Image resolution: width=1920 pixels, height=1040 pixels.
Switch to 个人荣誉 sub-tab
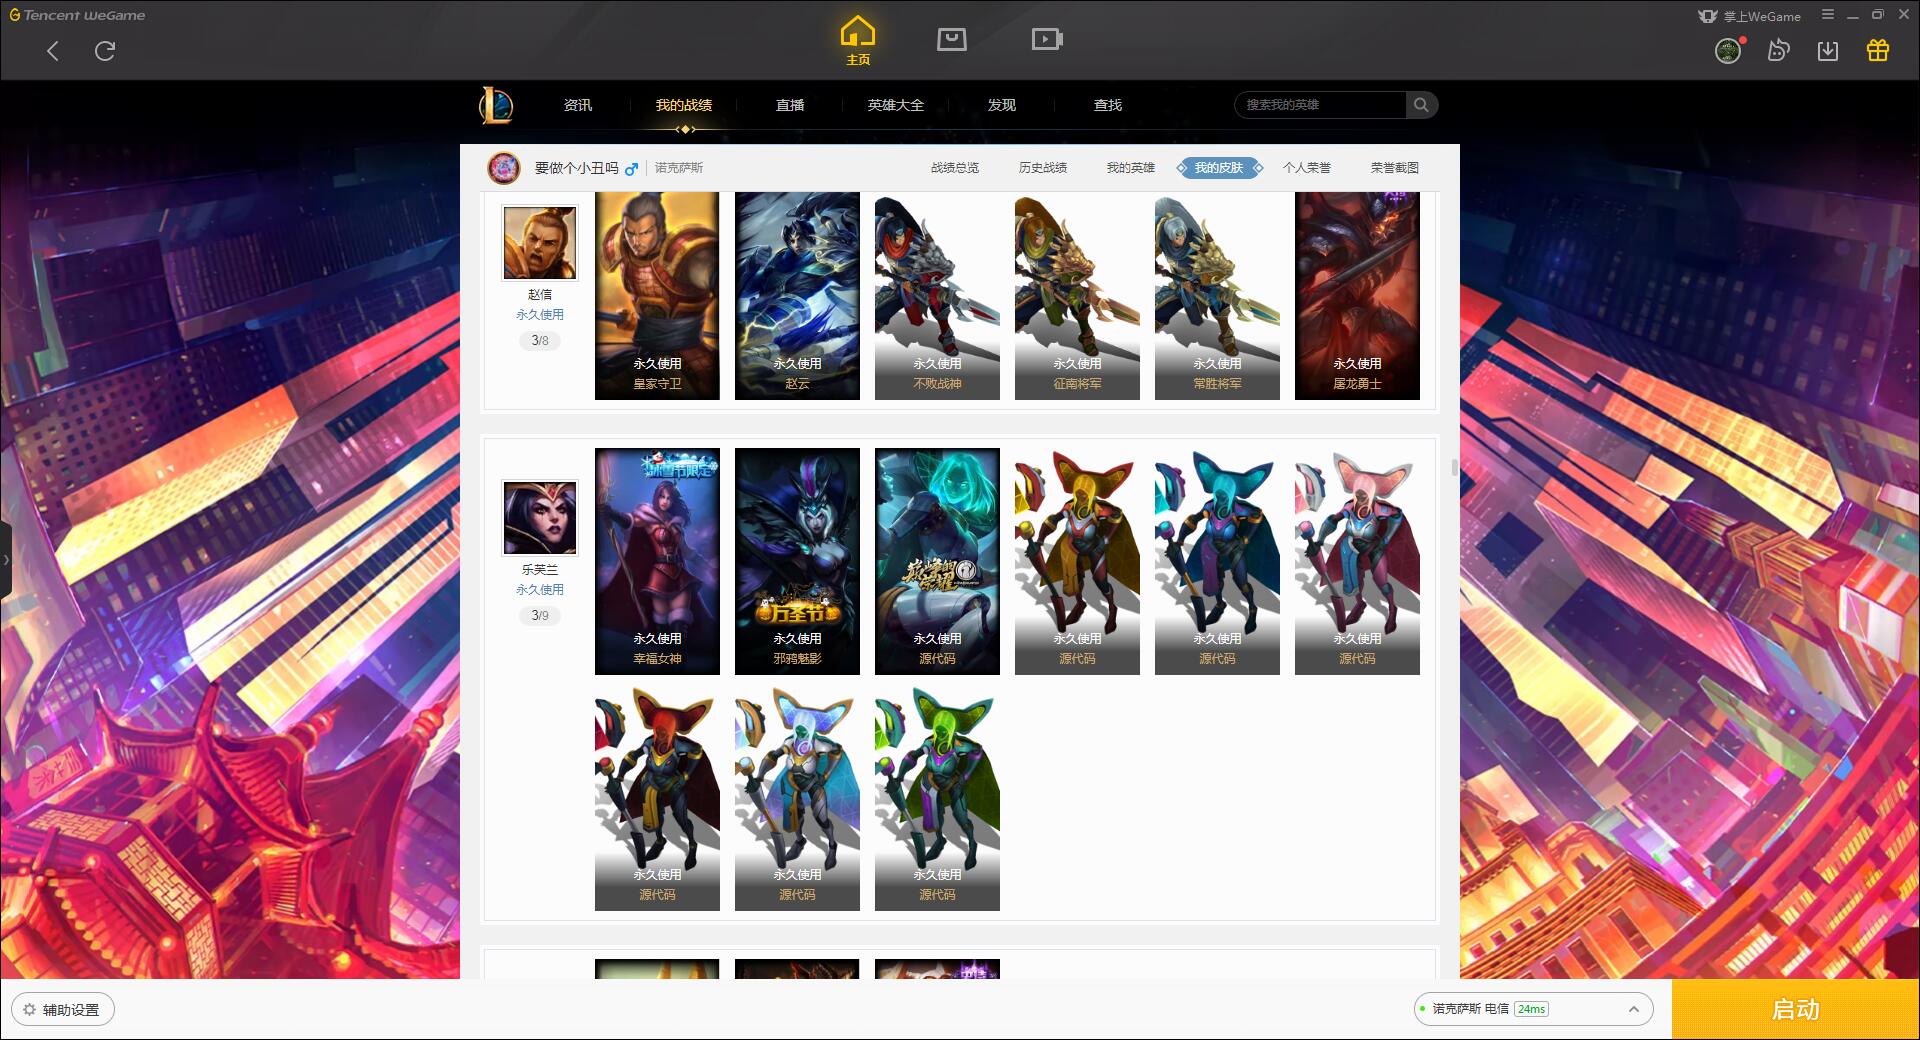click(x=1307, y=168)
